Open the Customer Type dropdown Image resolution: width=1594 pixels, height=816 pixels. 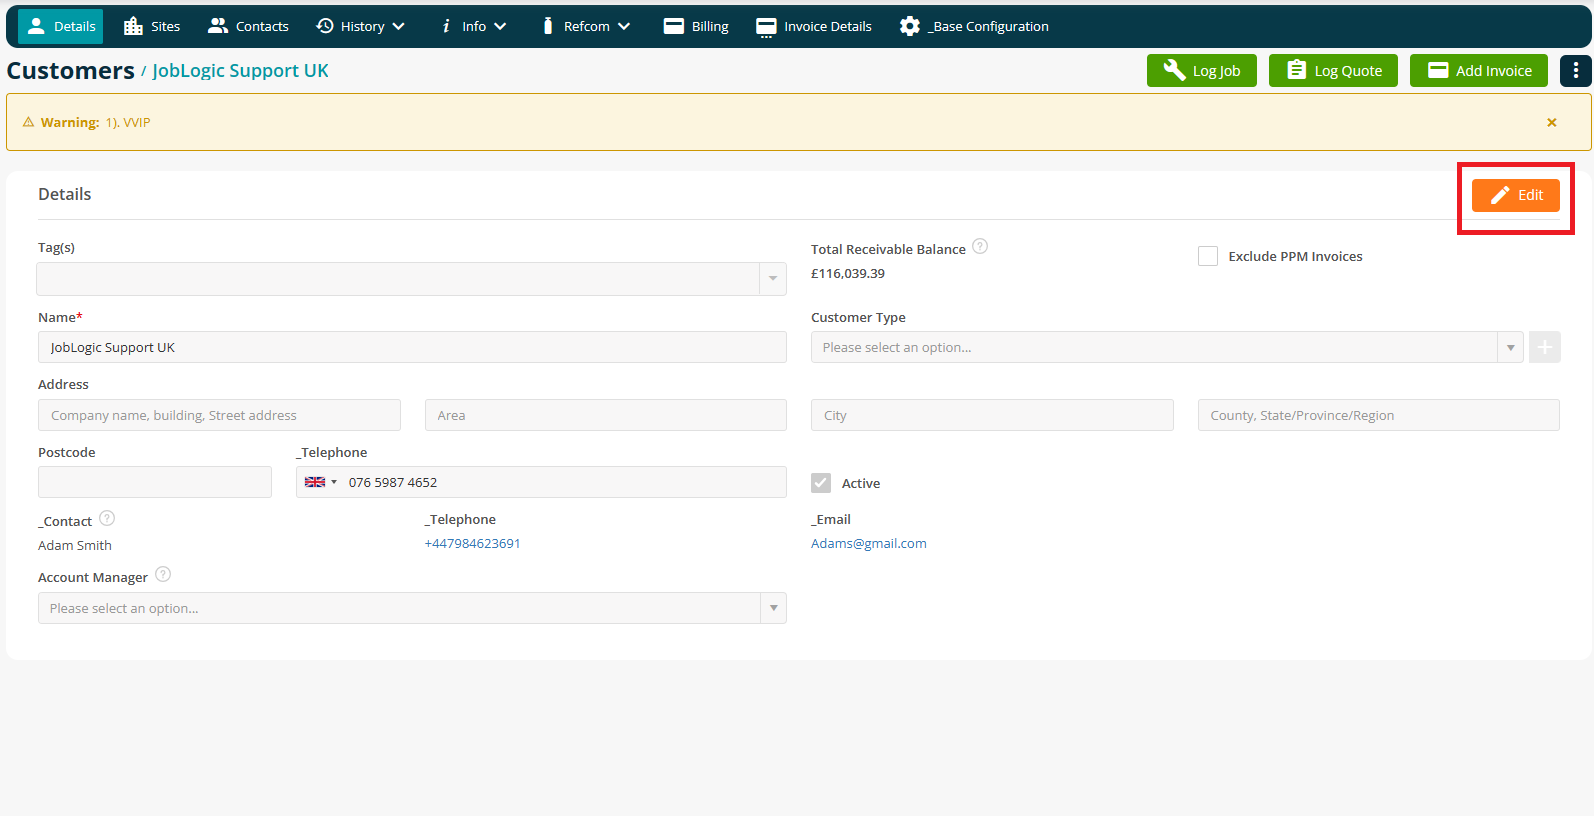tap(1167, 347)
